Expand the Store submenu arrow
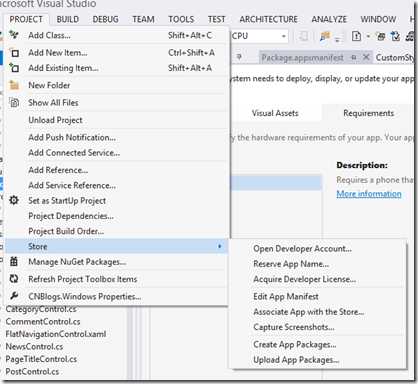Screen dimensions: 418x384 click(219, 246)
